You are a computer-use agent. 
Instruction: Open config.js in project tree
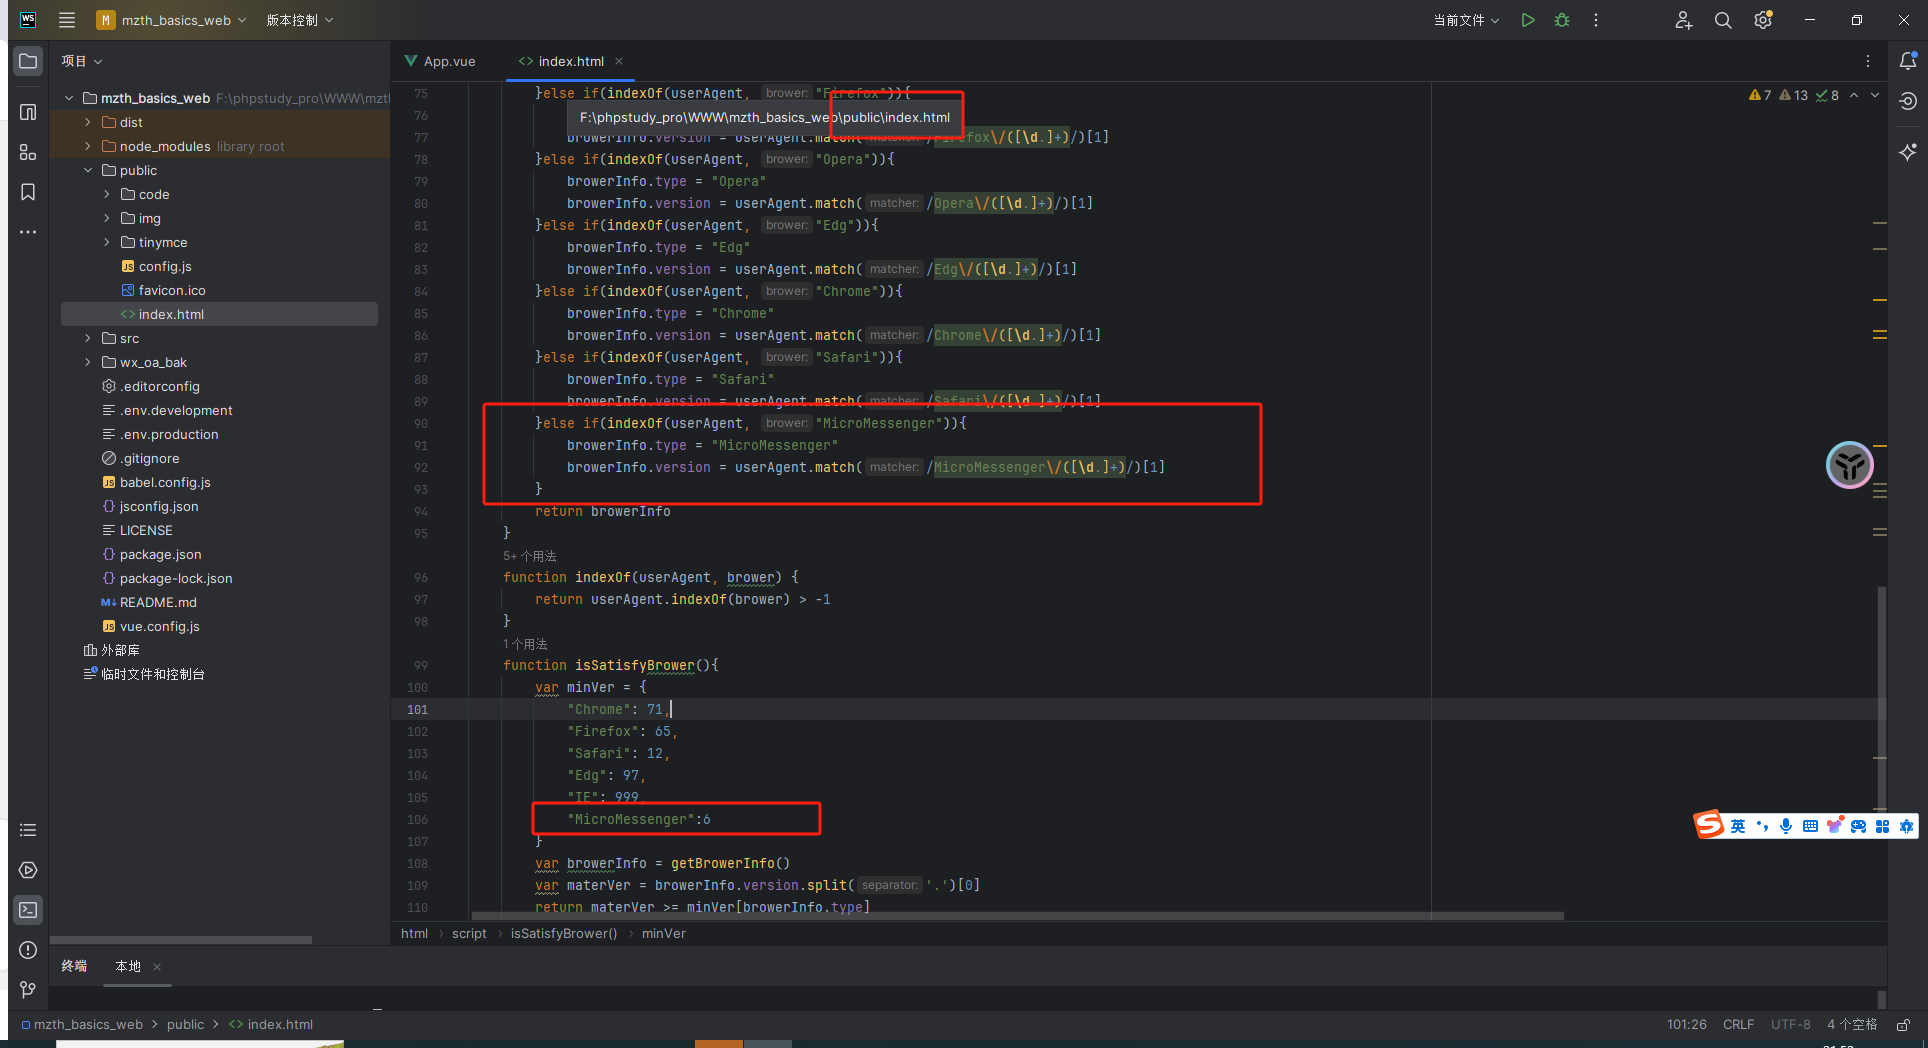[x=156, y=266]
